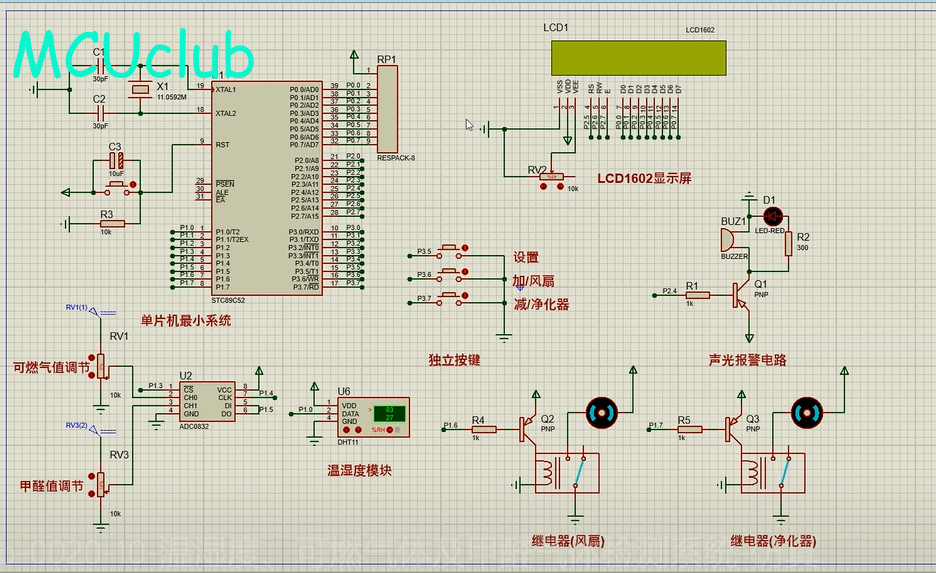Viewport: 936px width, 573px height.
Task: Select the Q3 PNP transistor
Action: [x=733, y=429]
